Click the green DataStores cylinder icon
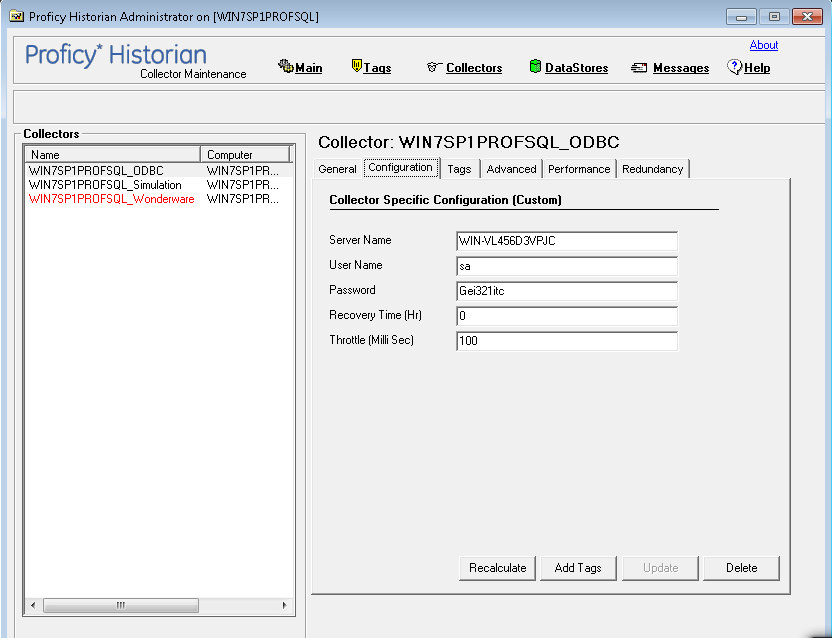The width and height of the screenshot is (832, 638). point(535,66)
